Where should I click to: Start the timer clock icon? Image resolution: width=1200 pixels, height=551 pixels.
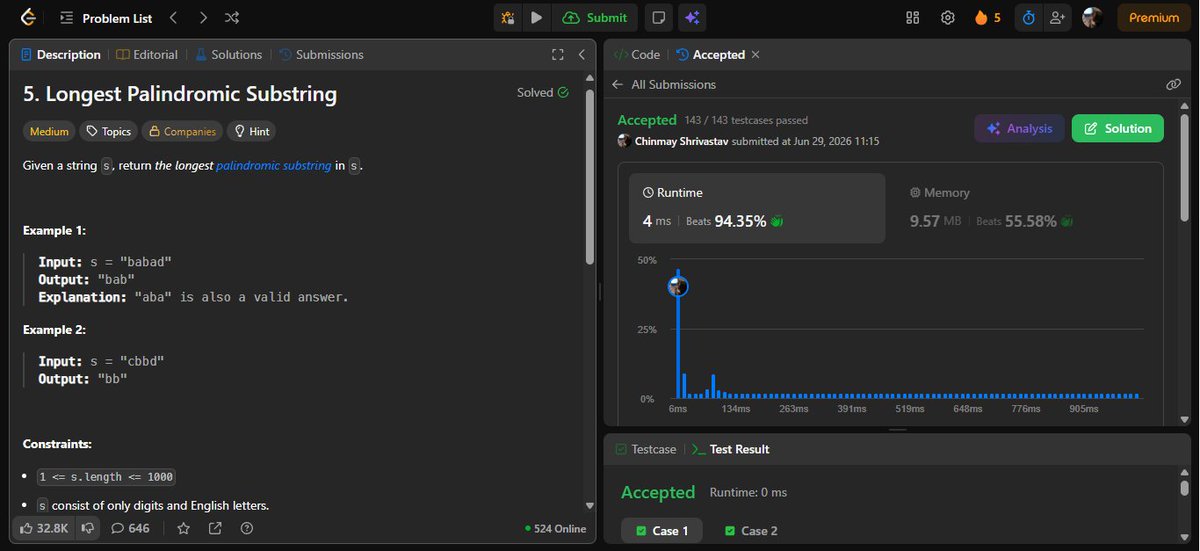pyautogui.click(x=1027, y=17)
